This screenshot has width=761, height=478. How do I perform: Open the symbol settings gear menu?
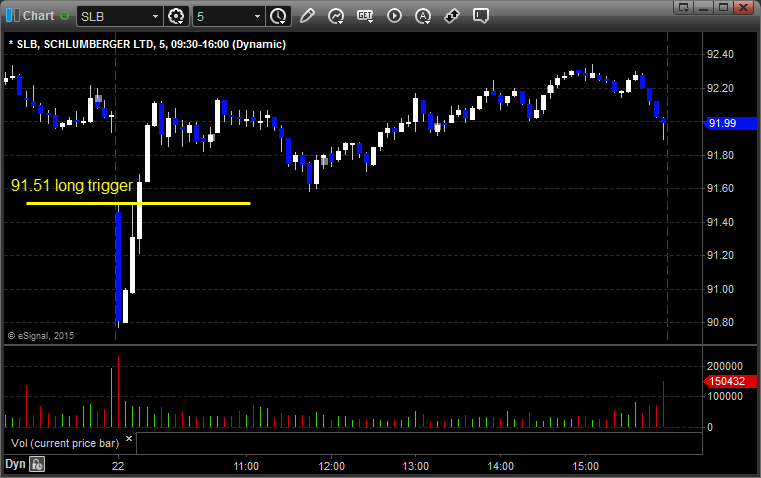(176, 16)
